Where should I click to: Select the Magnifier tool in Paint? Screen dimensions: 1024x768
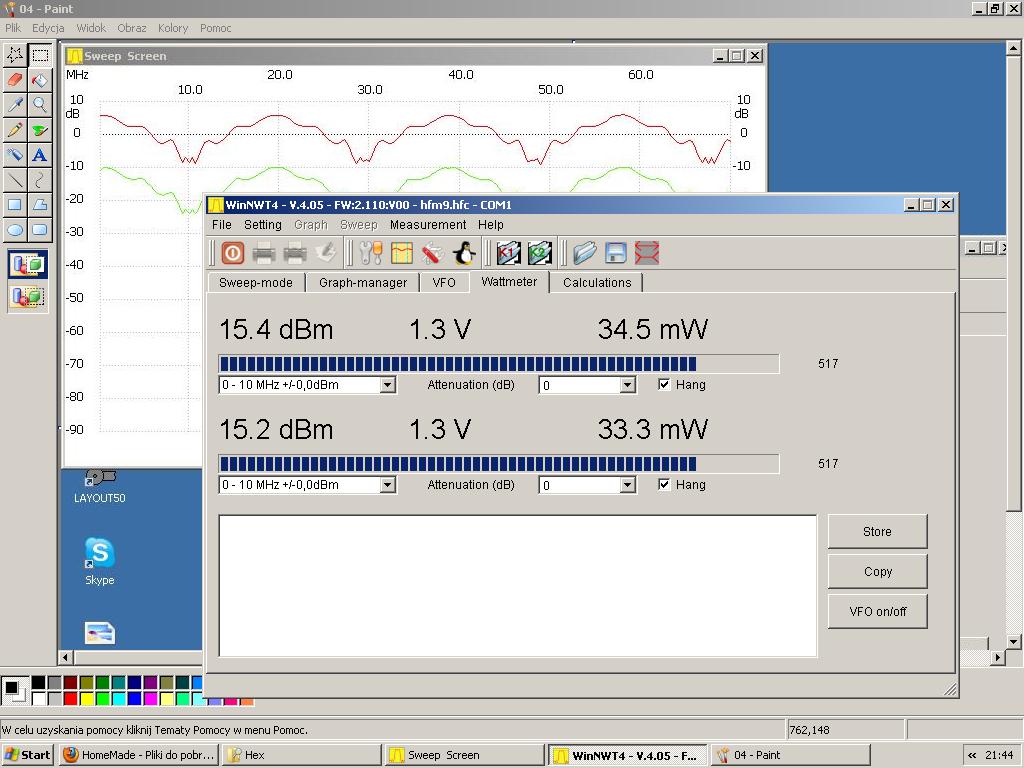[39, 104]
